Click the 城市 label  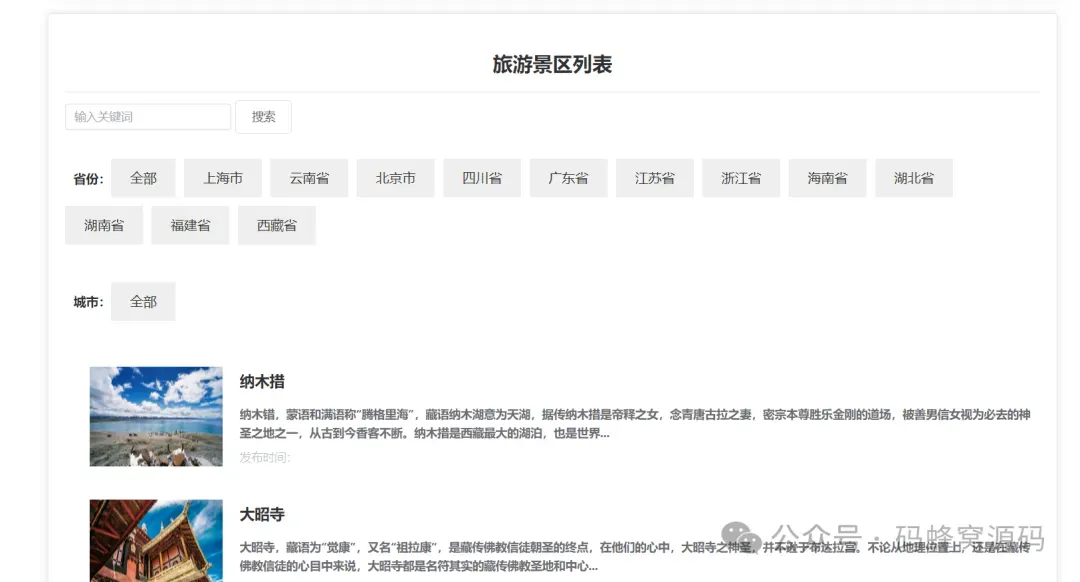pos(88,302)
